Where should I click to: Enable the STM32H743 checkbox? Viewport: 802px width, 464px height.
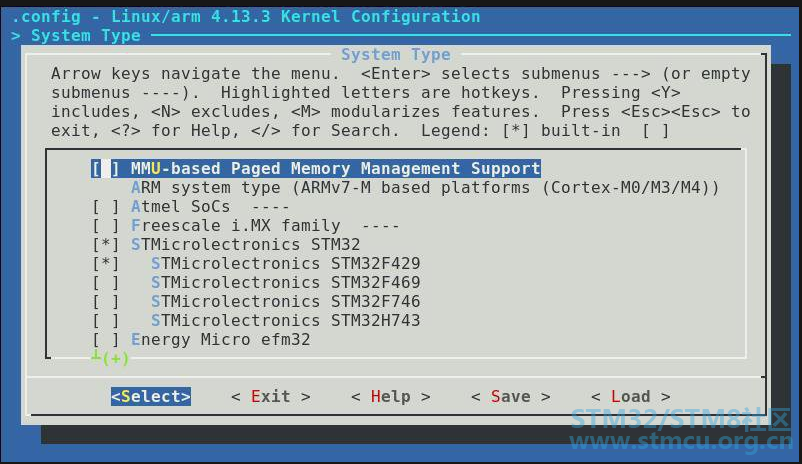point(105,320)
